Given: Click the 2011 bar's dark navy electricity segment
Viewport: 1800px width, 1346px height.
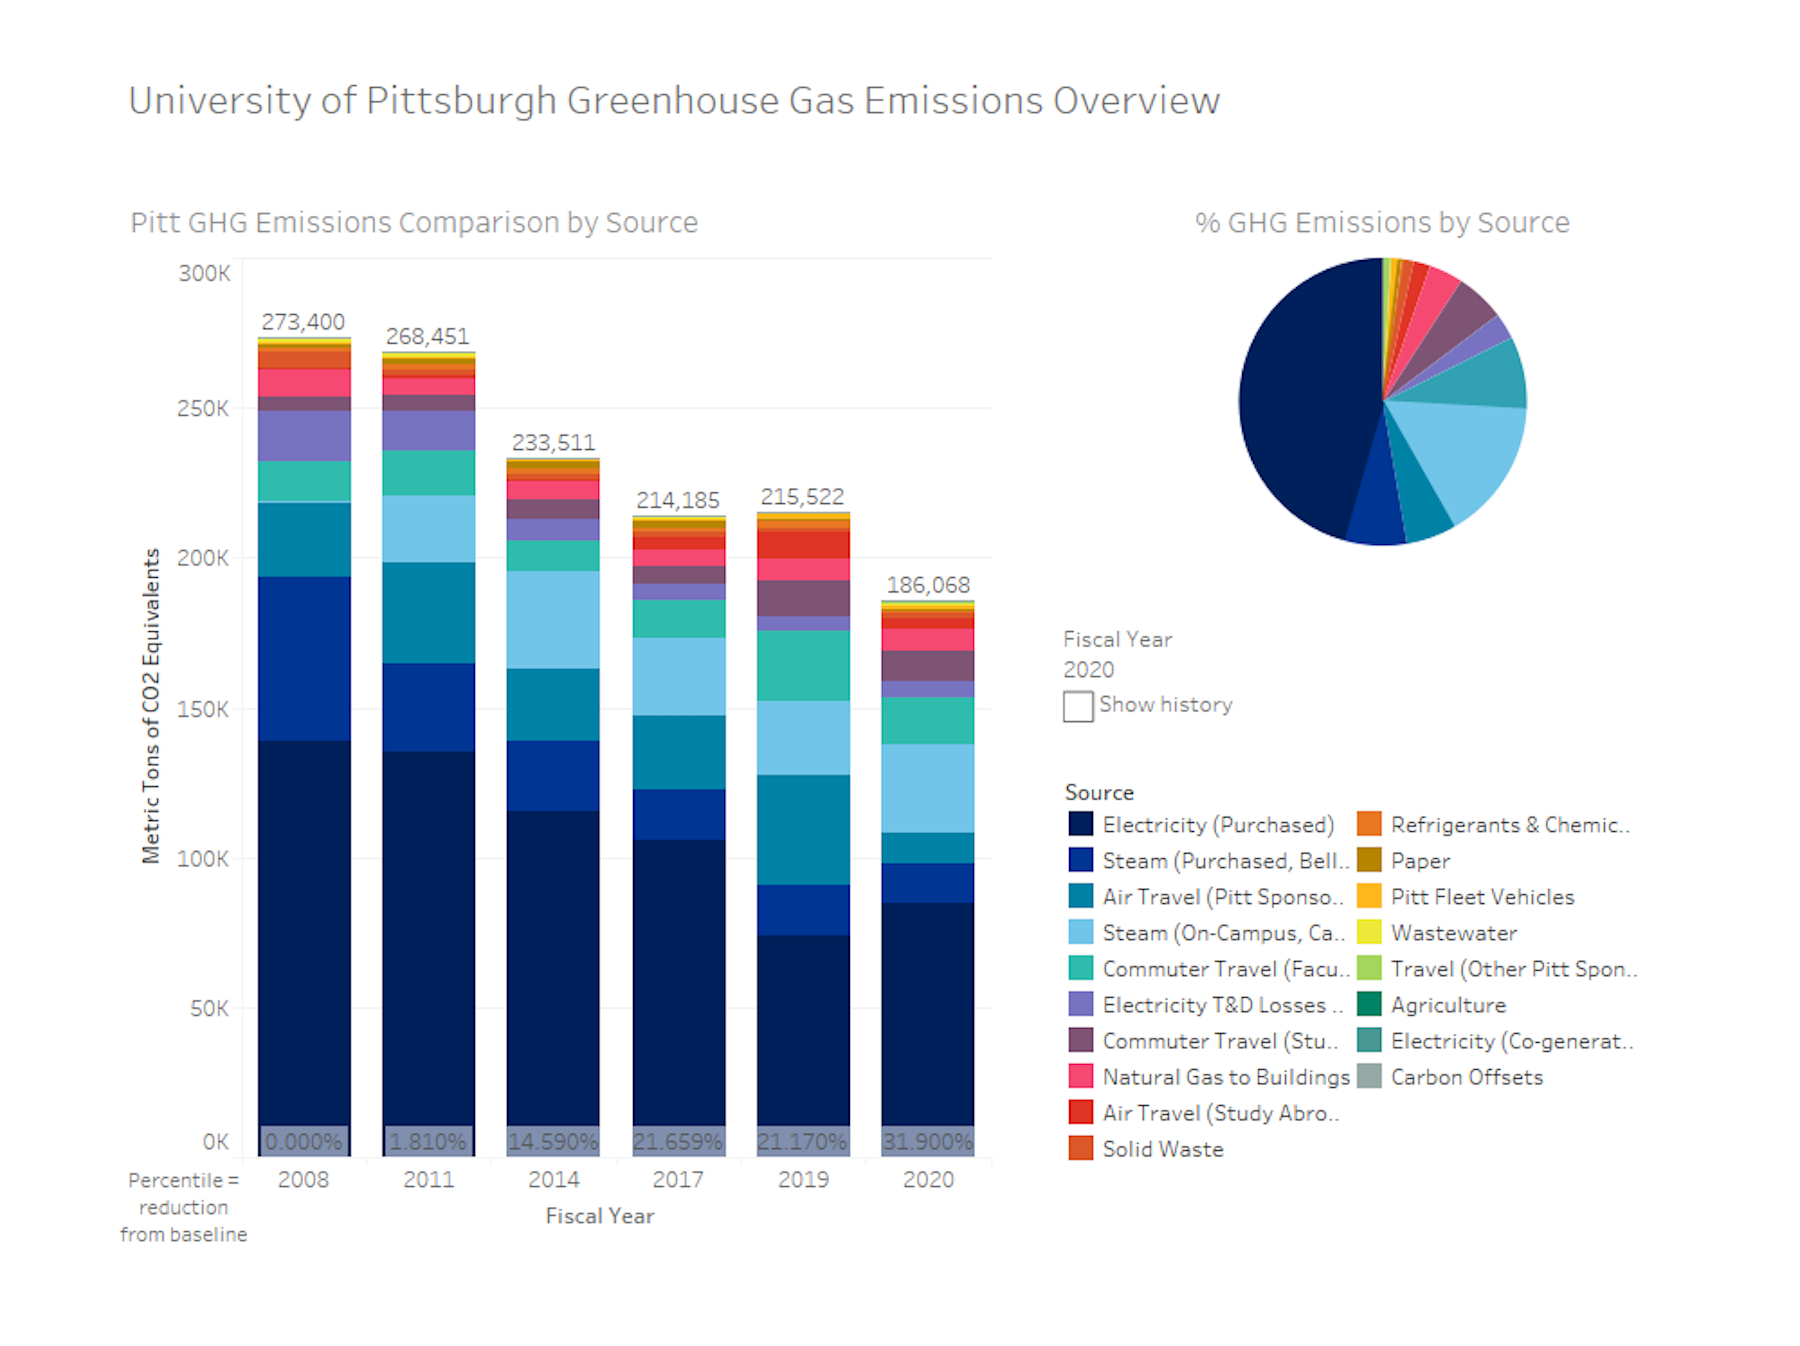Looking at the screenshot, I should [x=428, y=953].
